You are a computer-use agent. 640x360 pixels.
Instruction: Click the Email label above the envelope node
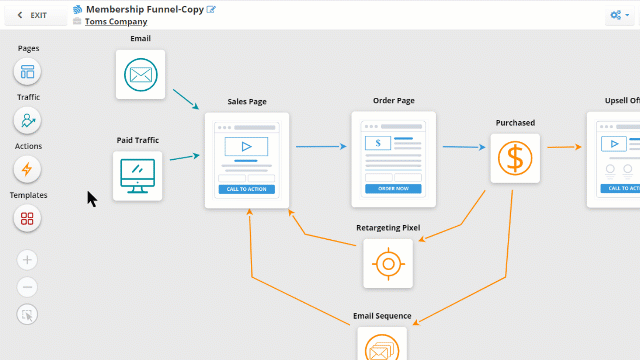coord(140,38)
